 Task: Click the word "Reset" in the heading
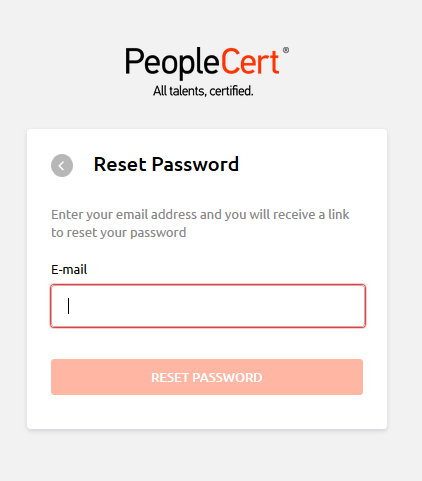[x=120, y=164]
